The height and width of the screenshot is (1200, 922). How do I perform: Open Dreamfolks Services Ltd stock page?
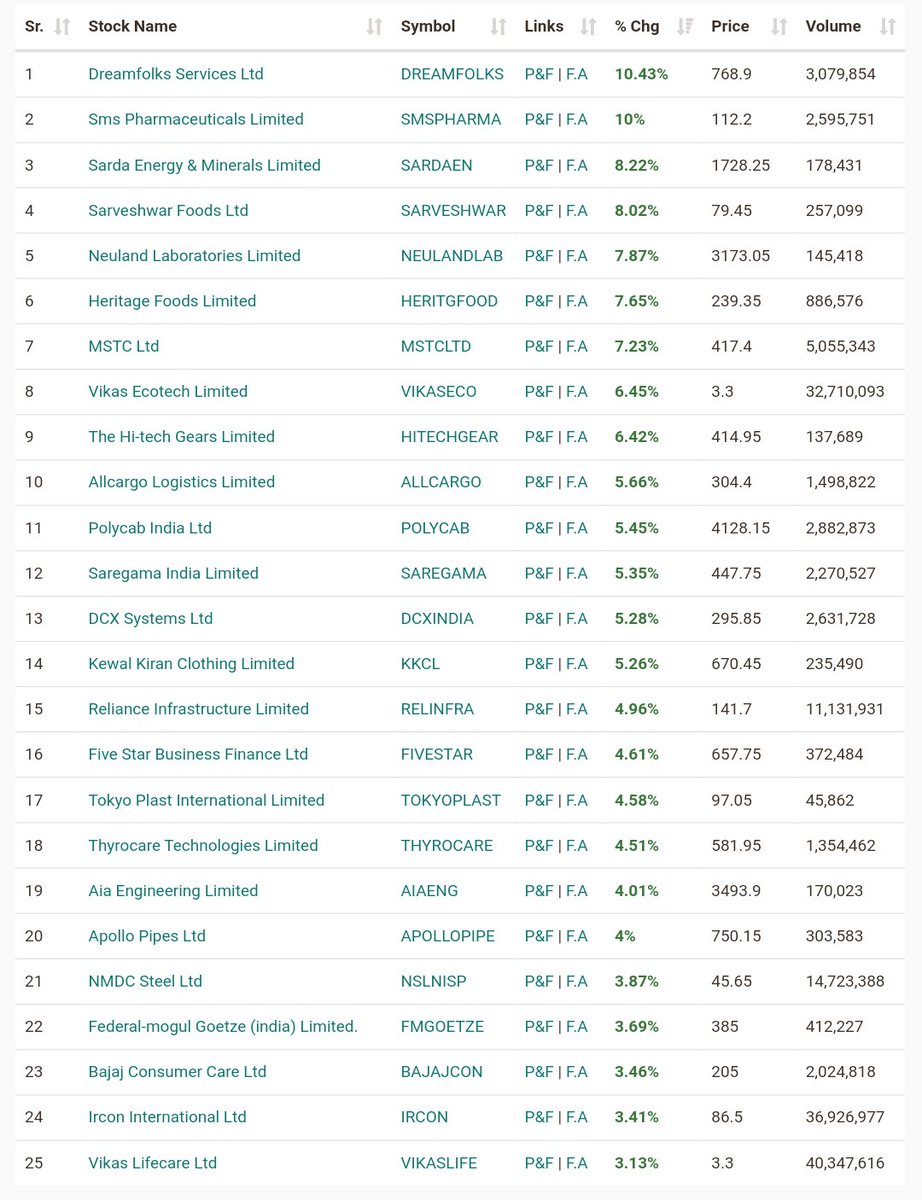click(176, 74)
